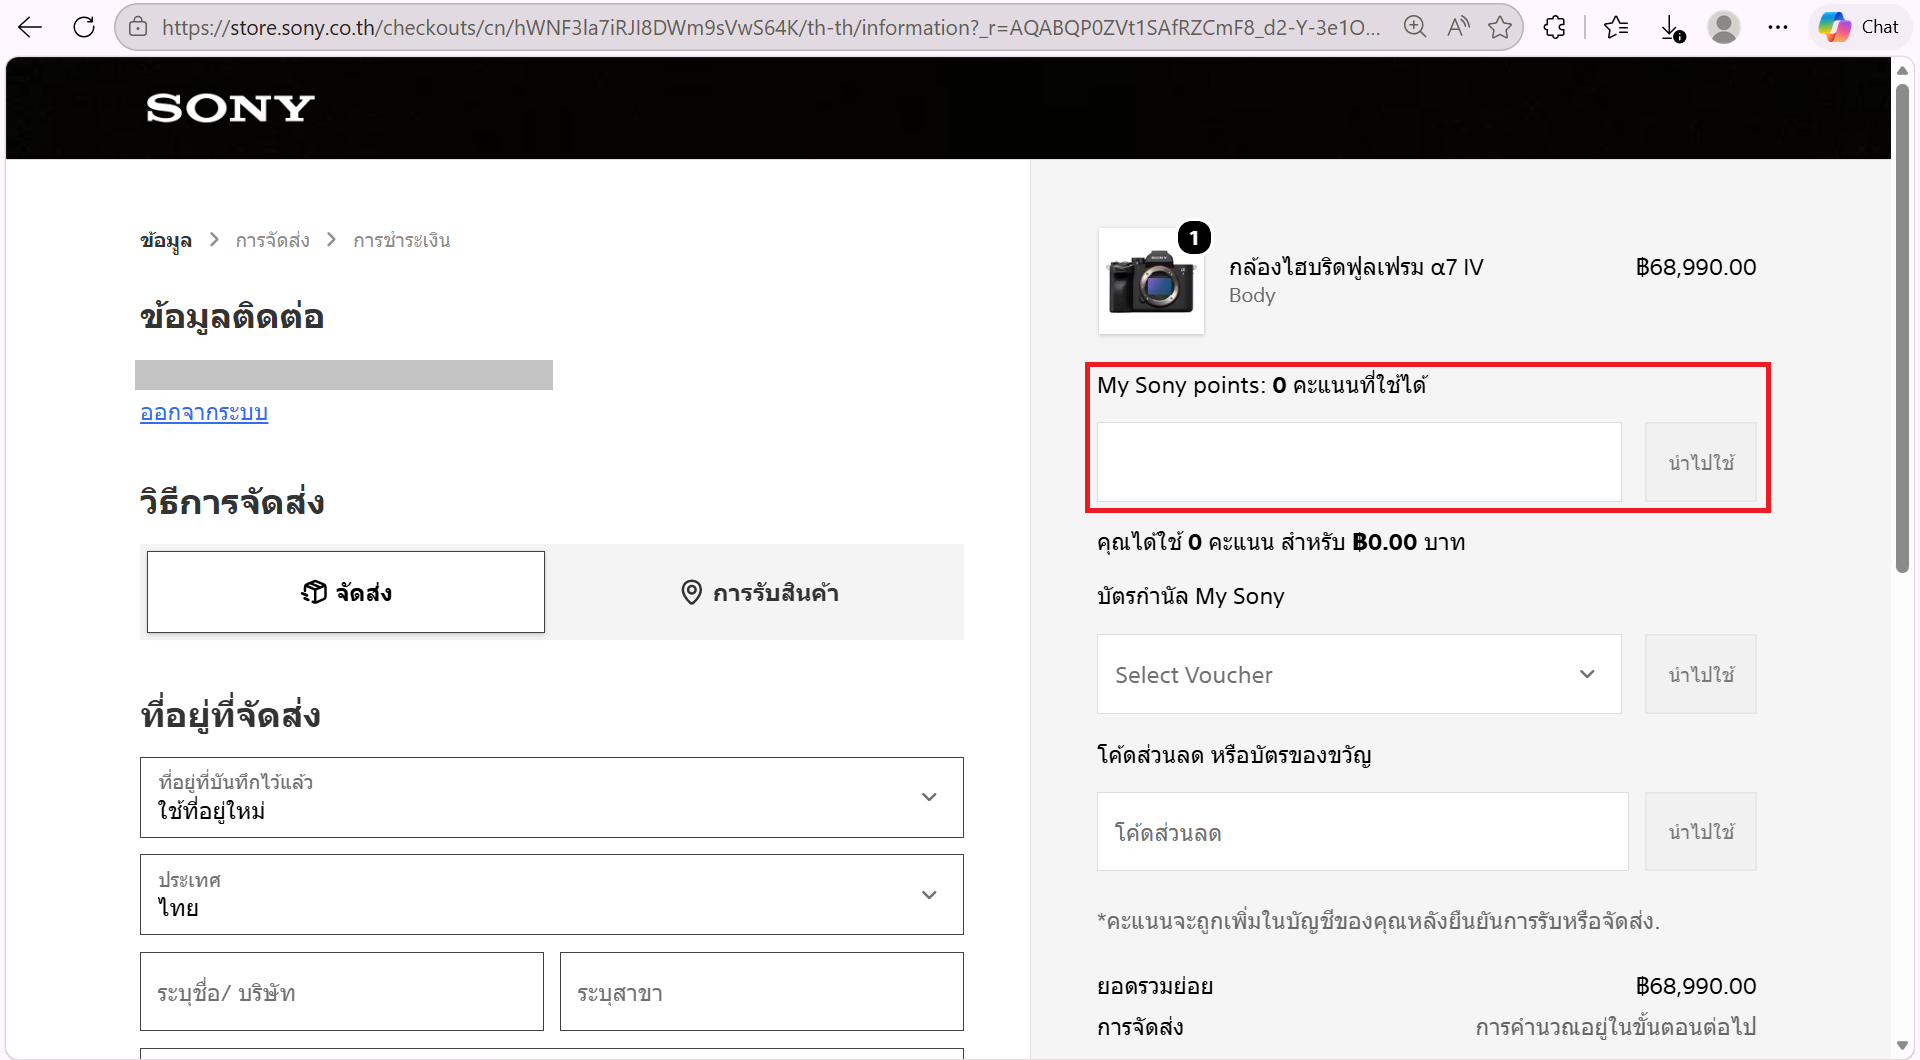Select the จัดส่ง delivery method
This screenshot has width=1920, height=1060.
click(x=346, y=592)
